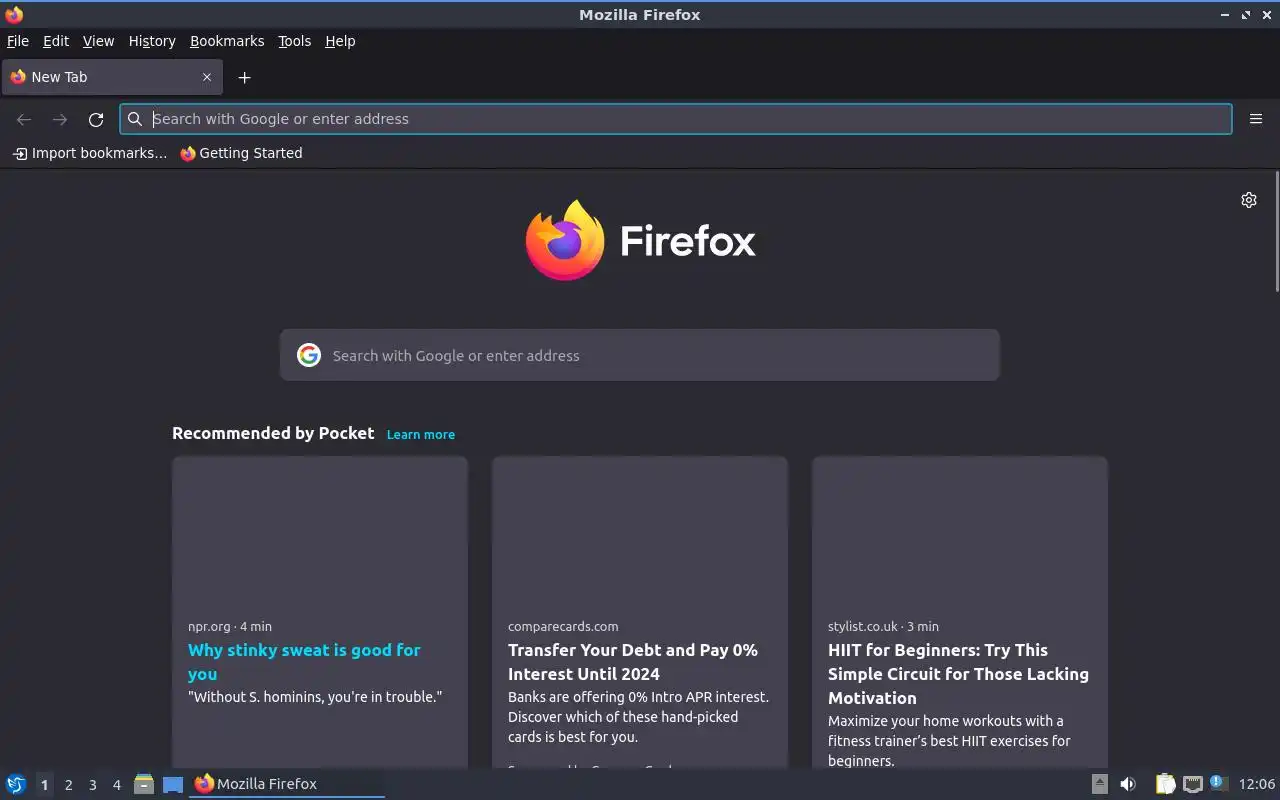The height and width of the screenshot is (800, 1280).
Task: Click the volume speaker tray icon
Action: point(1128,784)
